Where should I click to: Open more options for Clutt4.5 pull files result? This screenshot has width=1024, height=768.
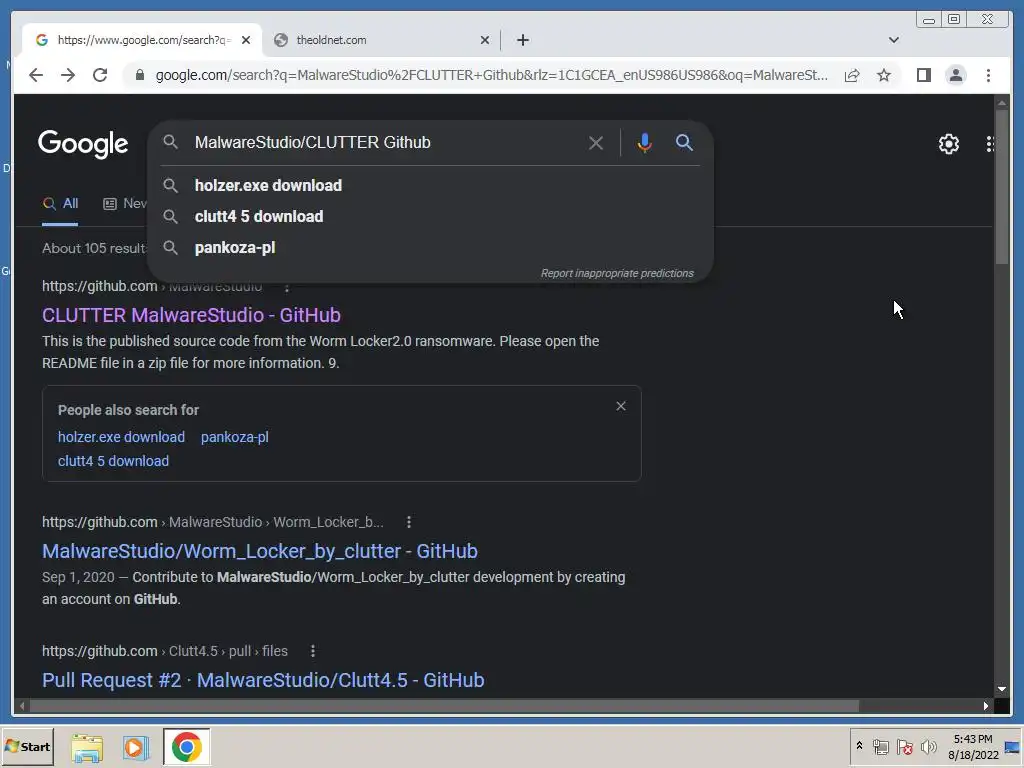click(313, 651)
